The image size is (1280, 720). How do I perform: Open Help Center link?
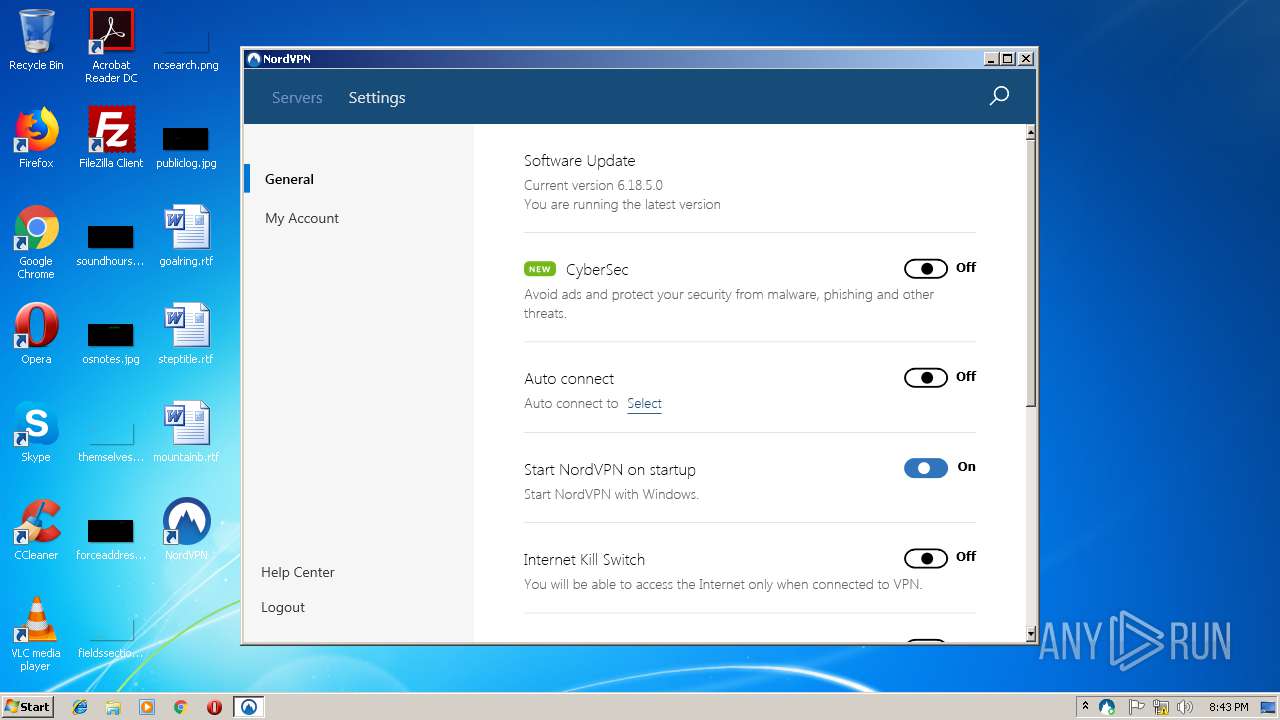pyautogui.click(x=298, y=572)
